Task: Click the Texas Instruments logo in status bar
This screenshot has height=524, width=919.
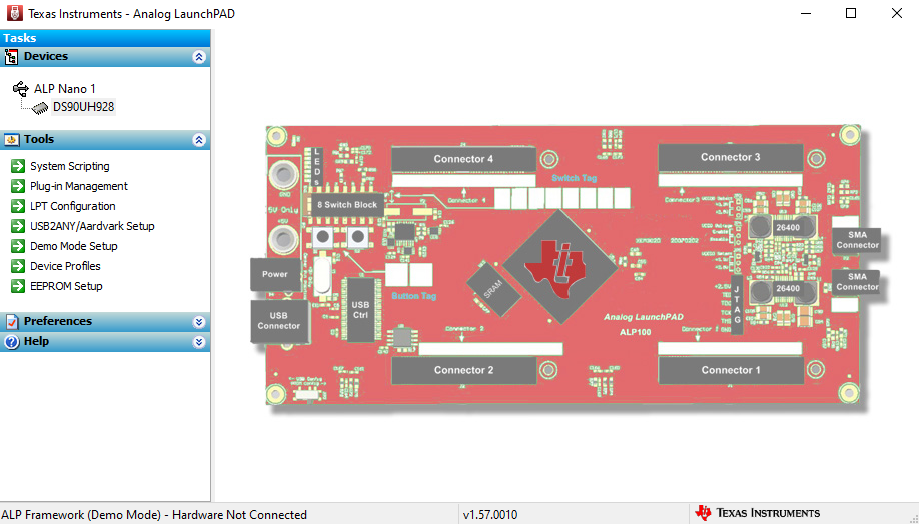Action: [x=757, y=513]
